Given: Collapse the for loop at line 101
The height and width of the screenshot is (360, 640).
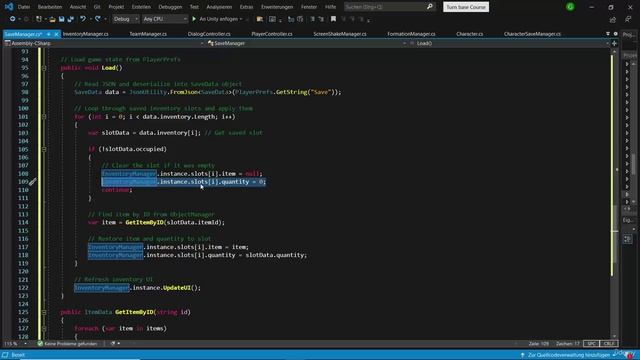Looking at the screenshot, I should [44, 117].
